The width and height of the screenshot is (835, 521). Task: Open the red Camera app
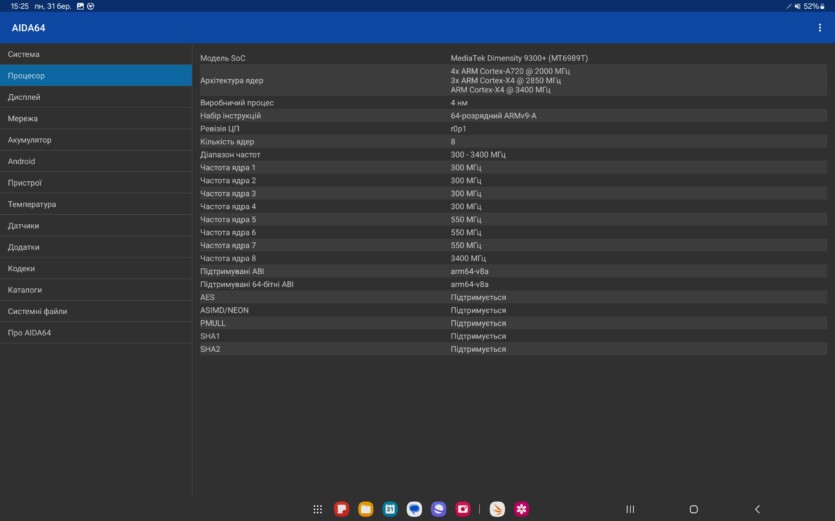coord(463,509)
